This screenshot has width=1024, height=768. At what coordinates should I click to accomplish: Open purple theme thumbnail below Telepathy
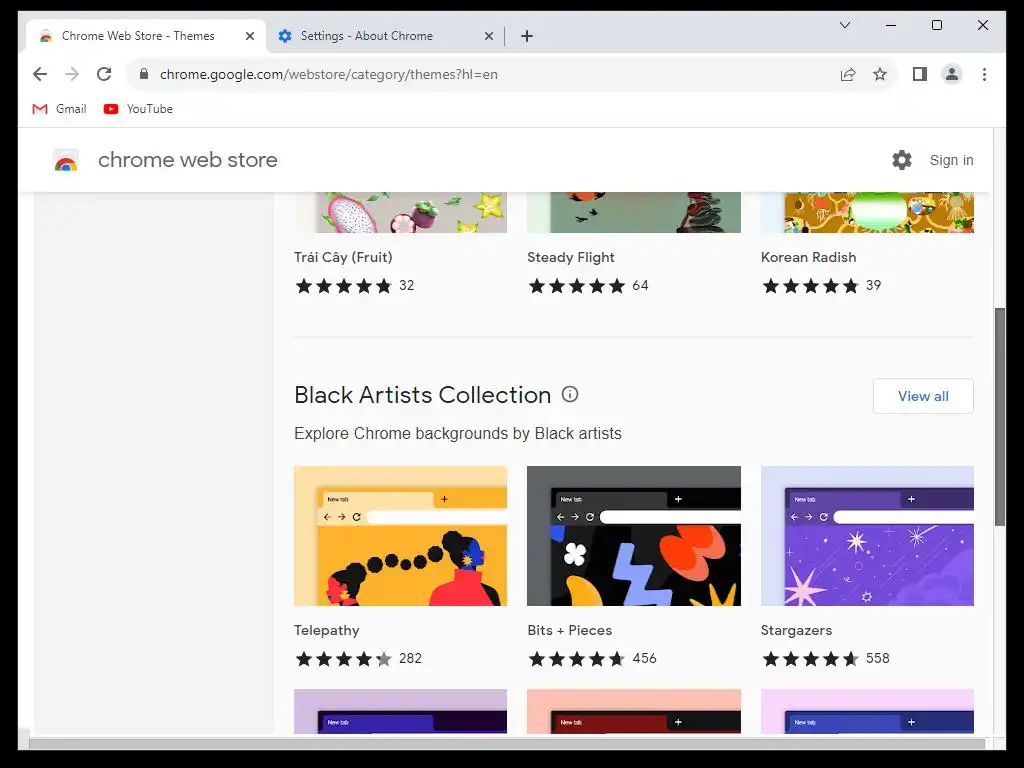tap(400, 711)
